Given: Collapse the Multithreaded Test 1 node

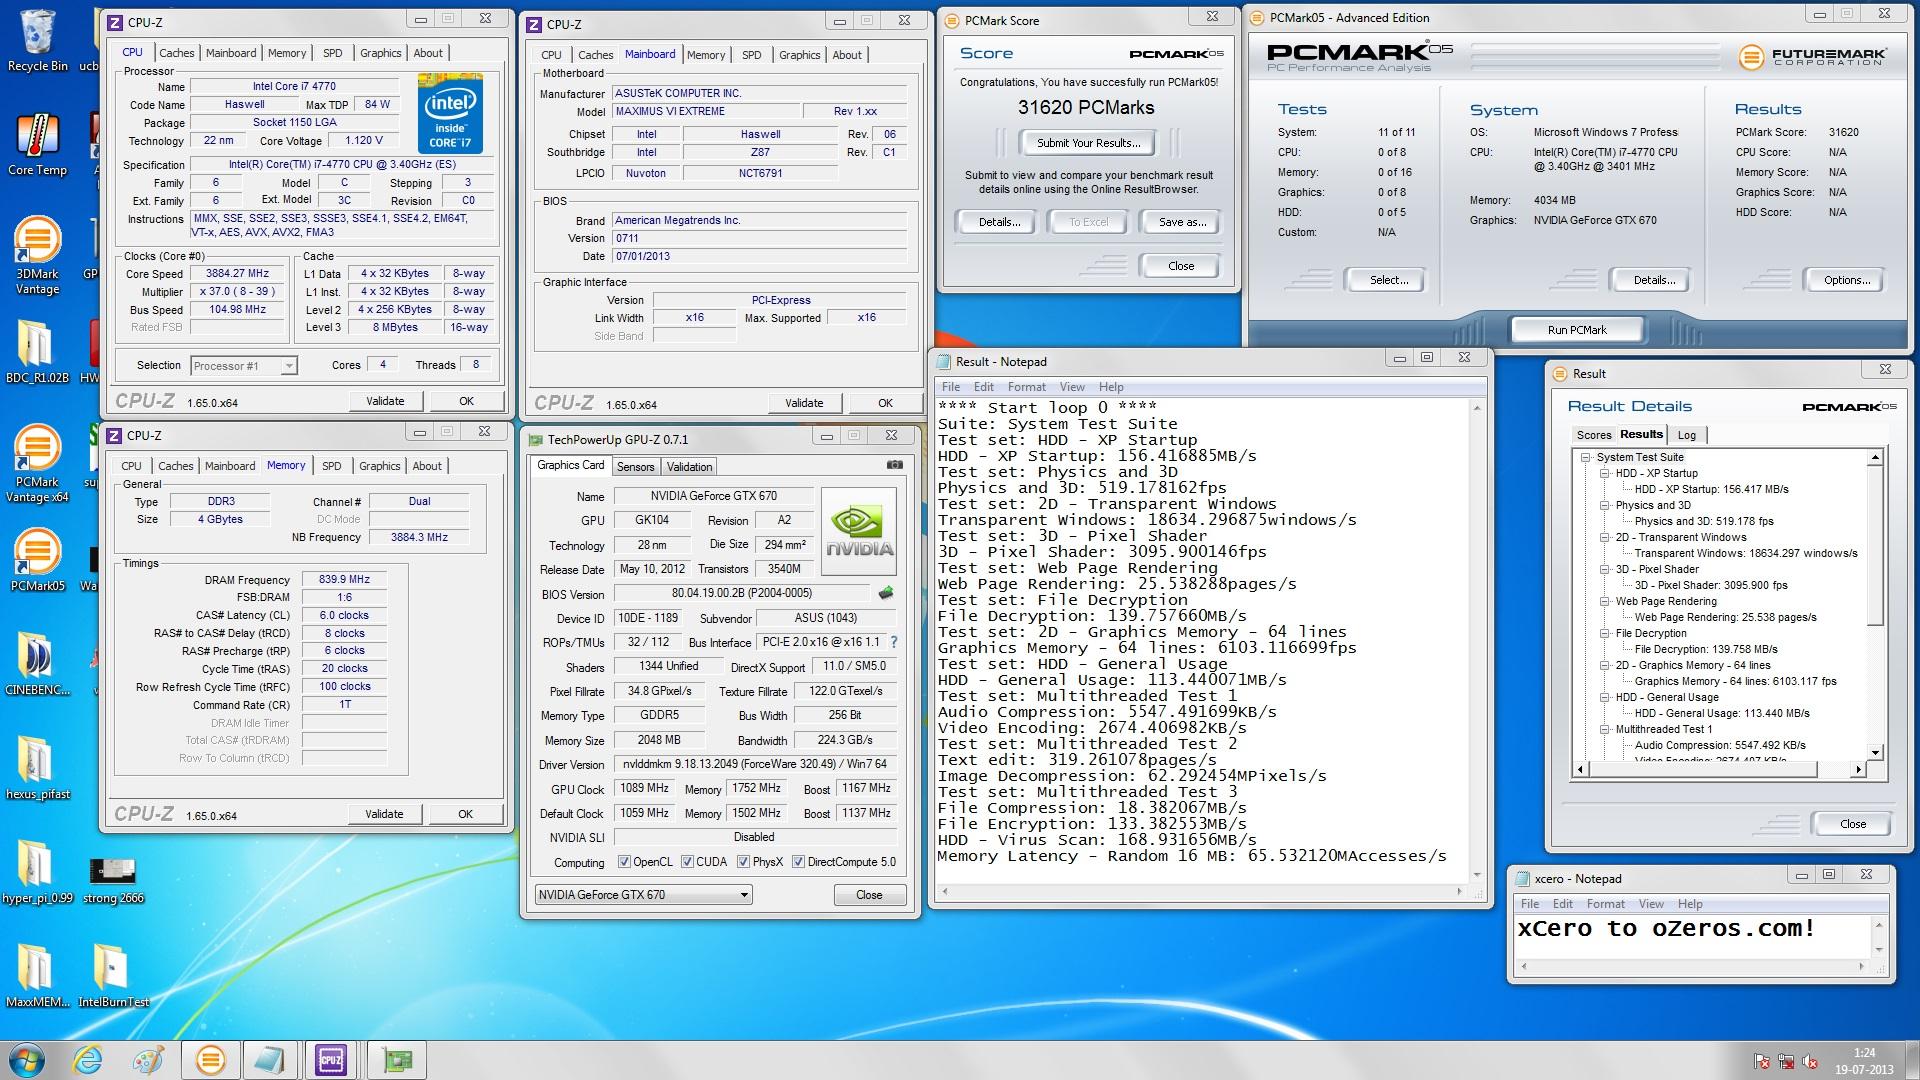Looking at the screenshot, I should [1604, 729].
